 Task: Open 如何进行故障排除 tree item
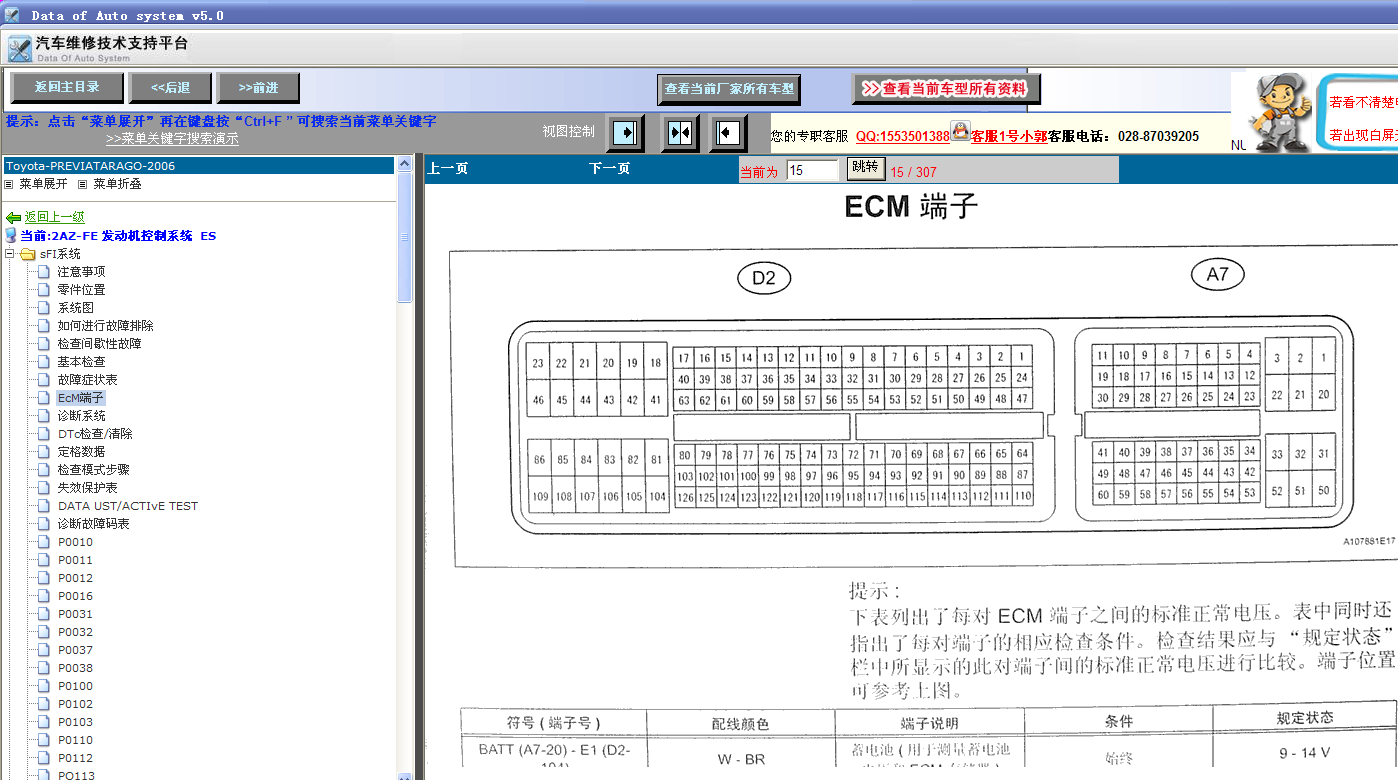pyautogui.click(x=105, y=326)
